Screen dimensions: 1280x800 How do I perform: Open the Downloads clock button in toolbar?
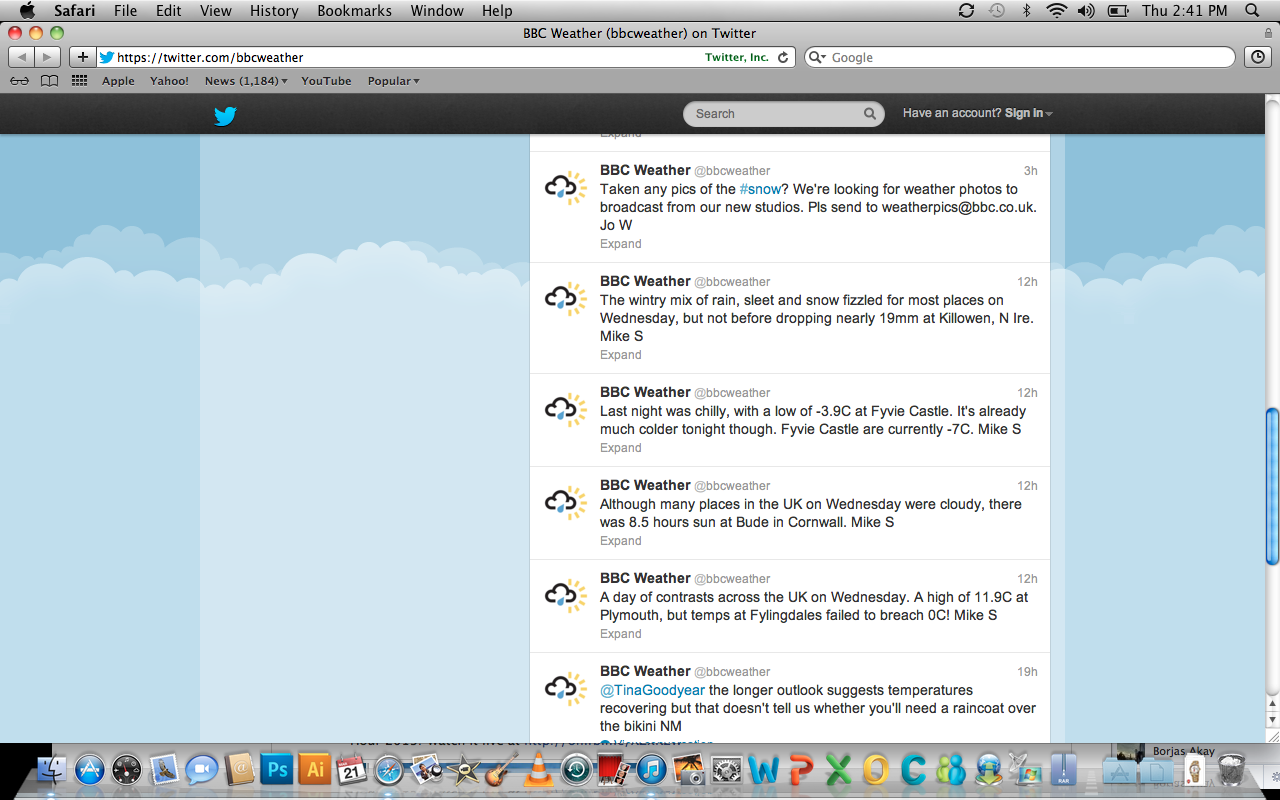[1258, 57]
